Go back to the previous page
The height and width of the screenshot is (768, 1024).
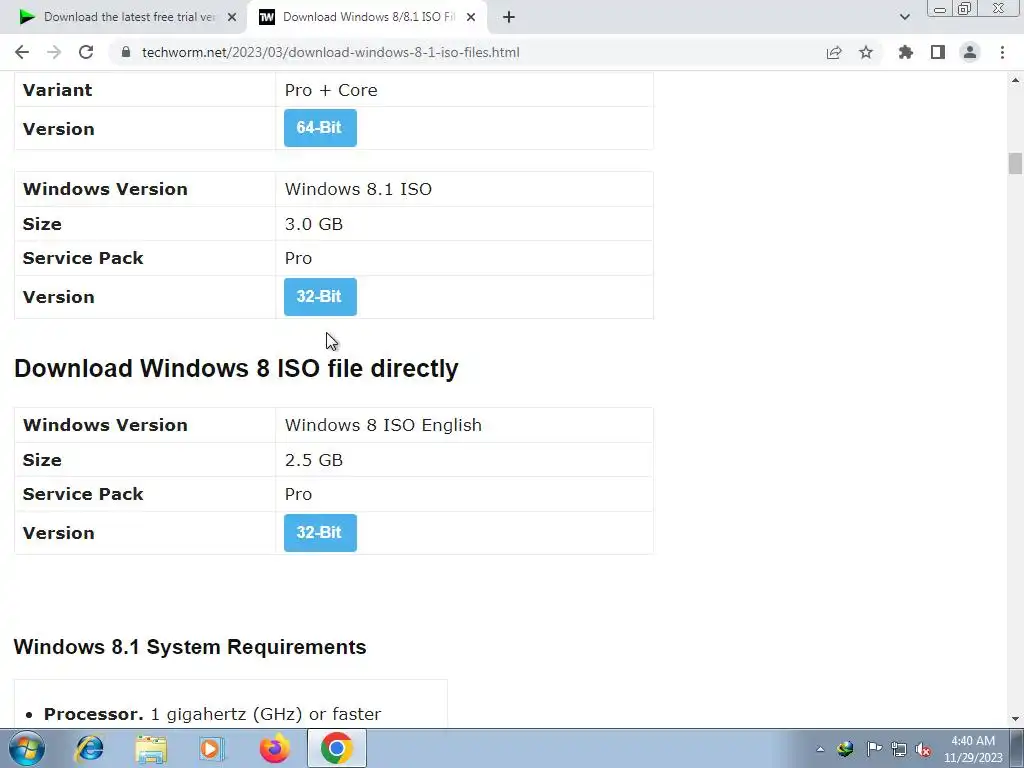coord(22,52)
